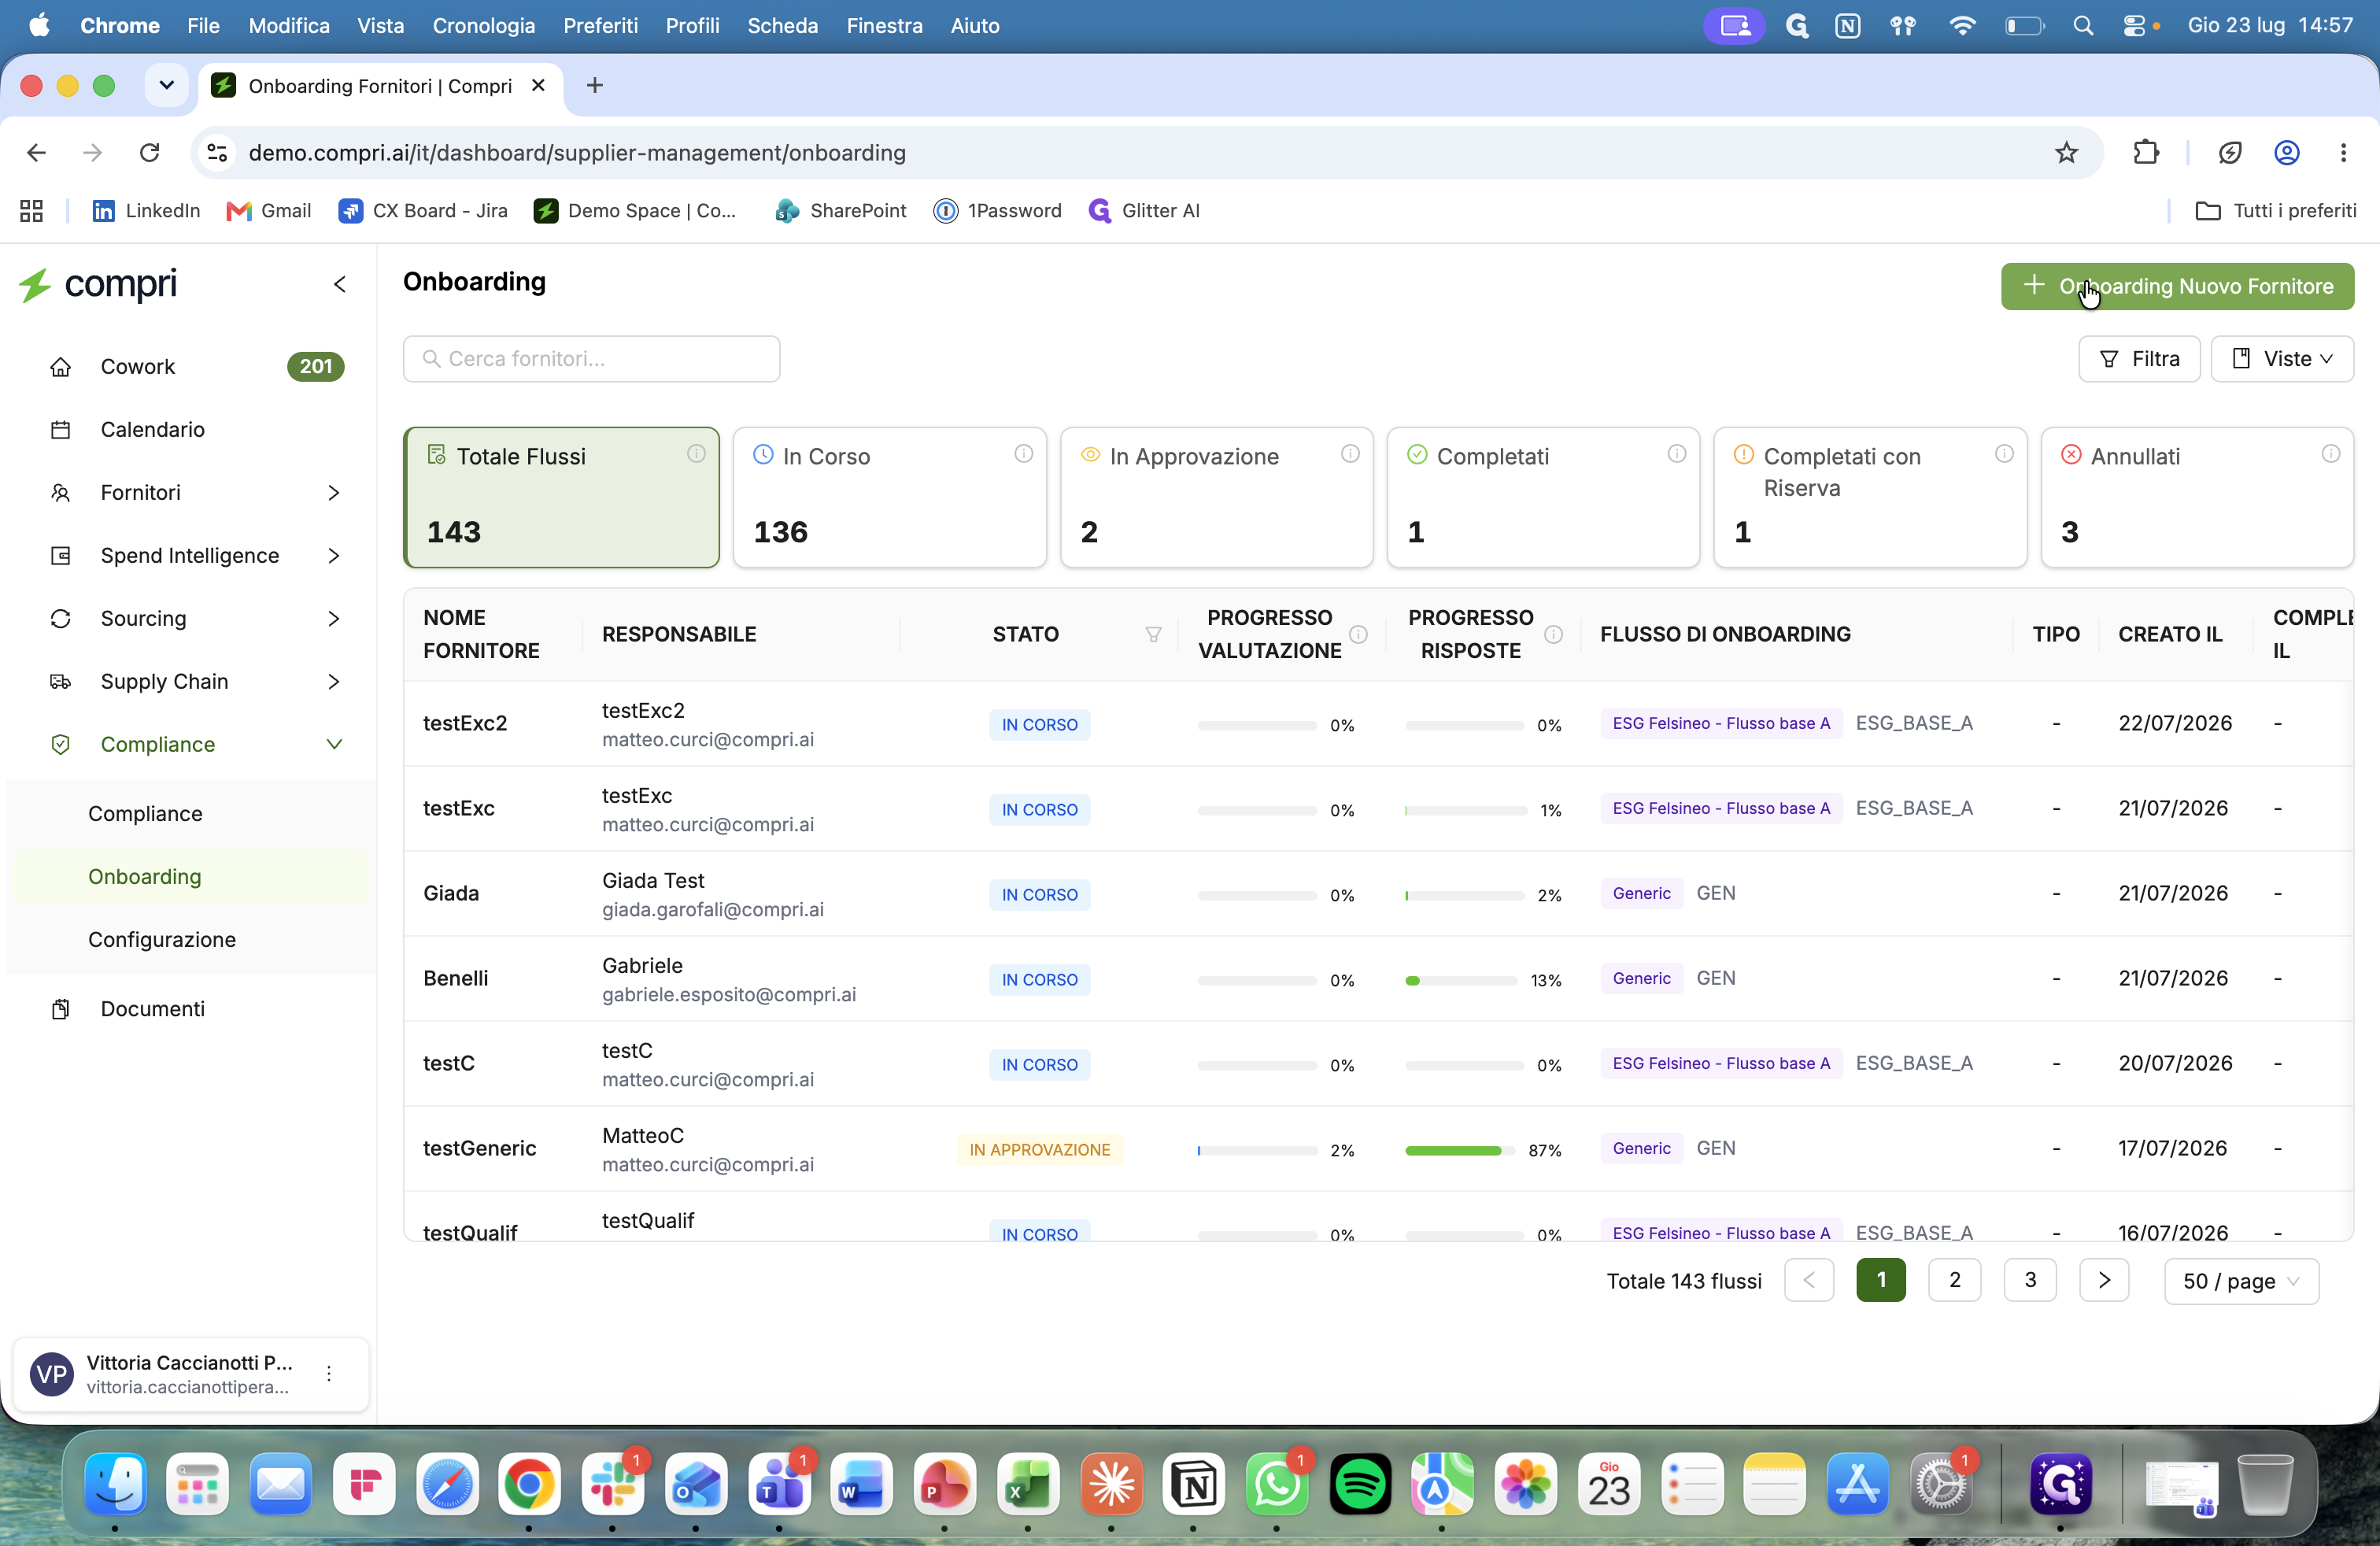This screenshot has width=2380, height=1546.
Task: Open the Viste dropdown
Action: click(2282, 359)
